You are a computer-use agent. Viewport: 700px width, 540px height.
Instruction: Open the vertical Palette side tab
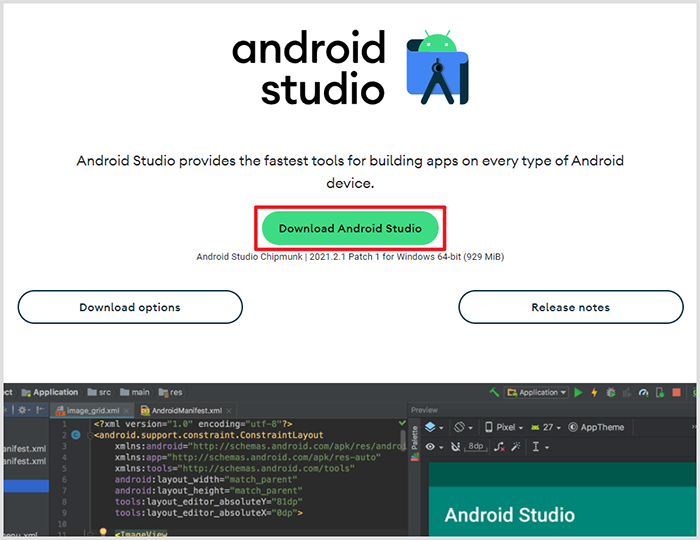[x=414, y=438]
